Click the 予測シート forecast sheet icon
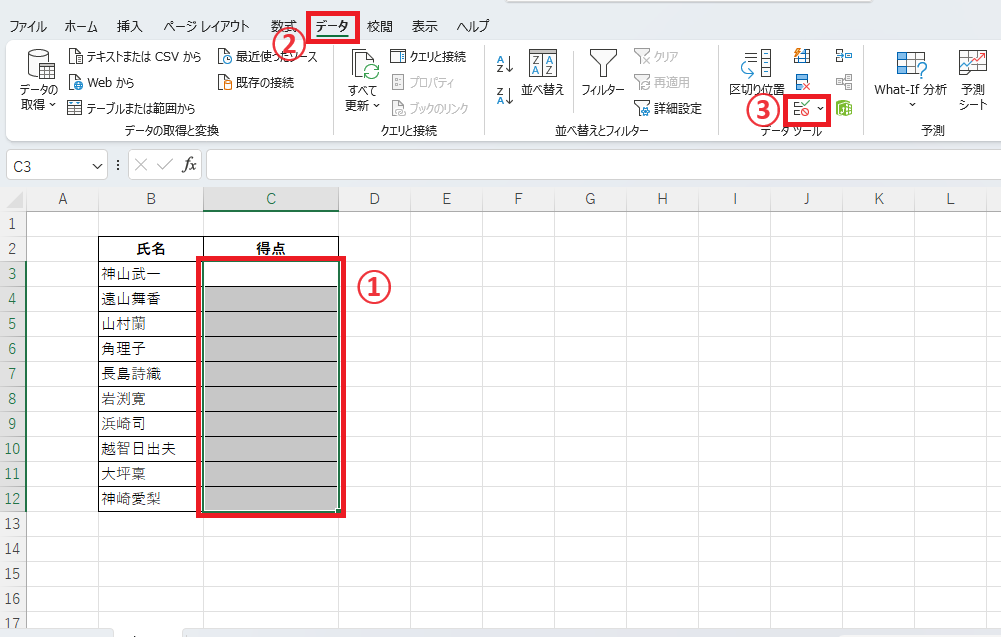1001x637 pixels. coord(973,63)
